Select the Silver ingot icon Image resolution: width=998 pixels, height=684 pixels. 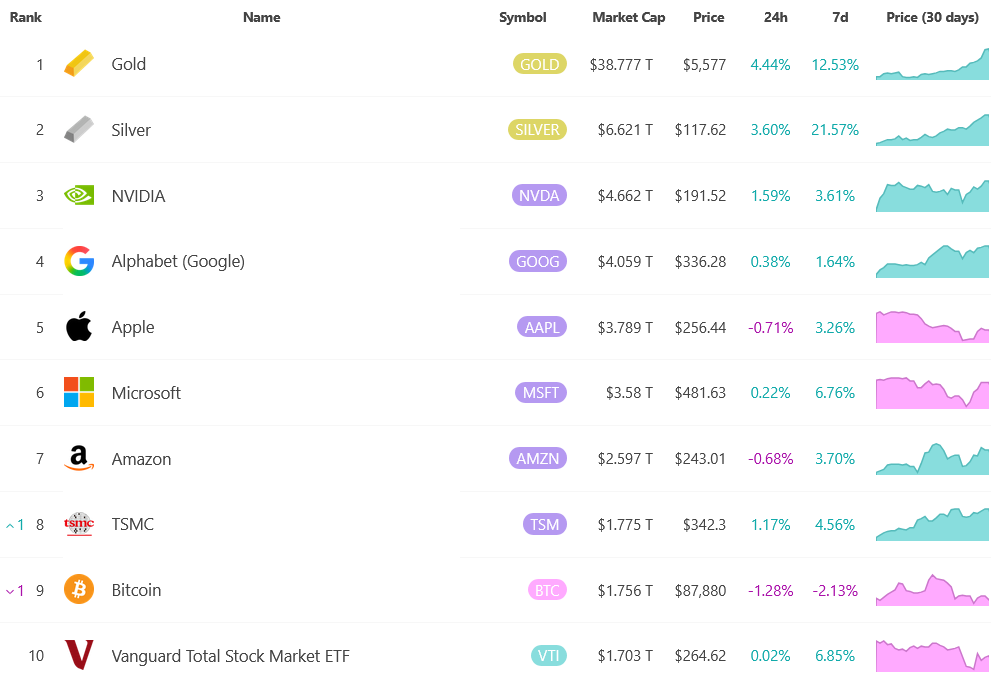click(79, 129)
